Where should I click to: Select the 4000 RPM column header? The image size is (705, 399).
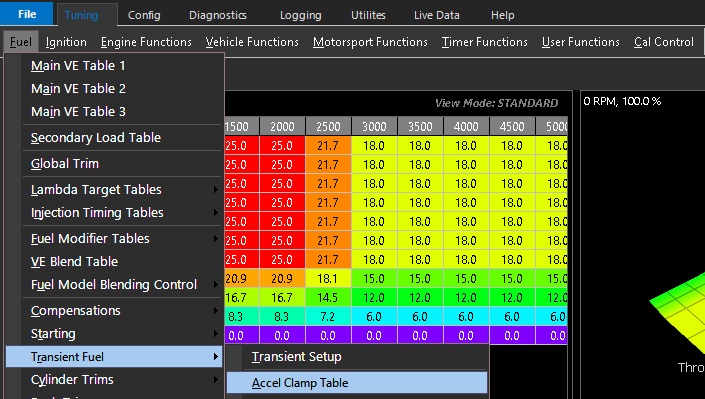coord(466,127)
